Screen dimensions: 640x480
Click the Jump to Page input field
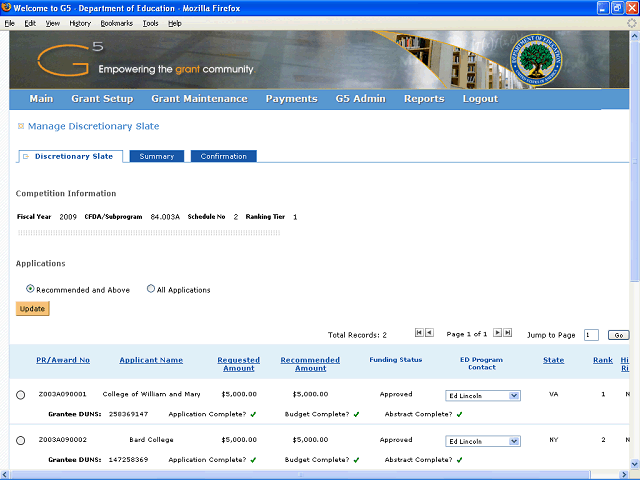591,335
